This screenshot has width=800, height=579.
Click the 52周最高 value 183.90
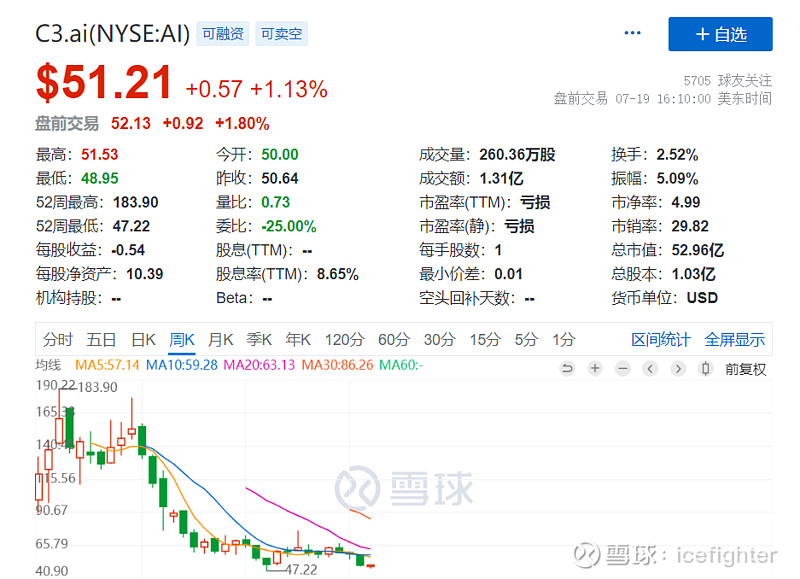coord(136,203)
